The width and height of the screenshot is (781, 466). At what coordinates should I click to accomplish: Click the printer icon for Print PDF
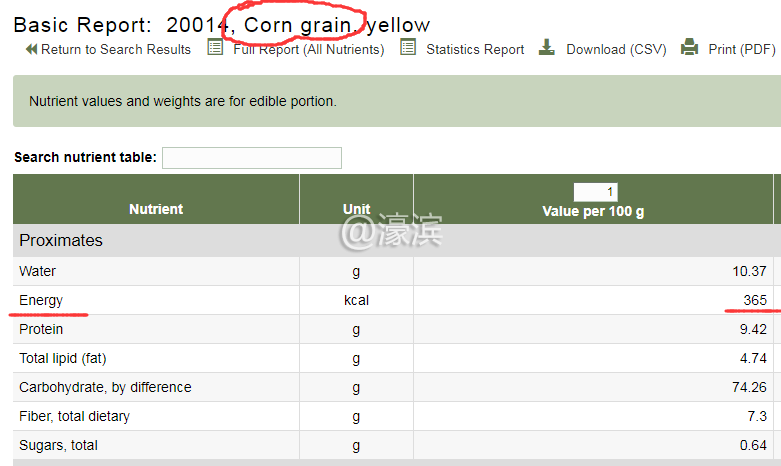point(689,47)
